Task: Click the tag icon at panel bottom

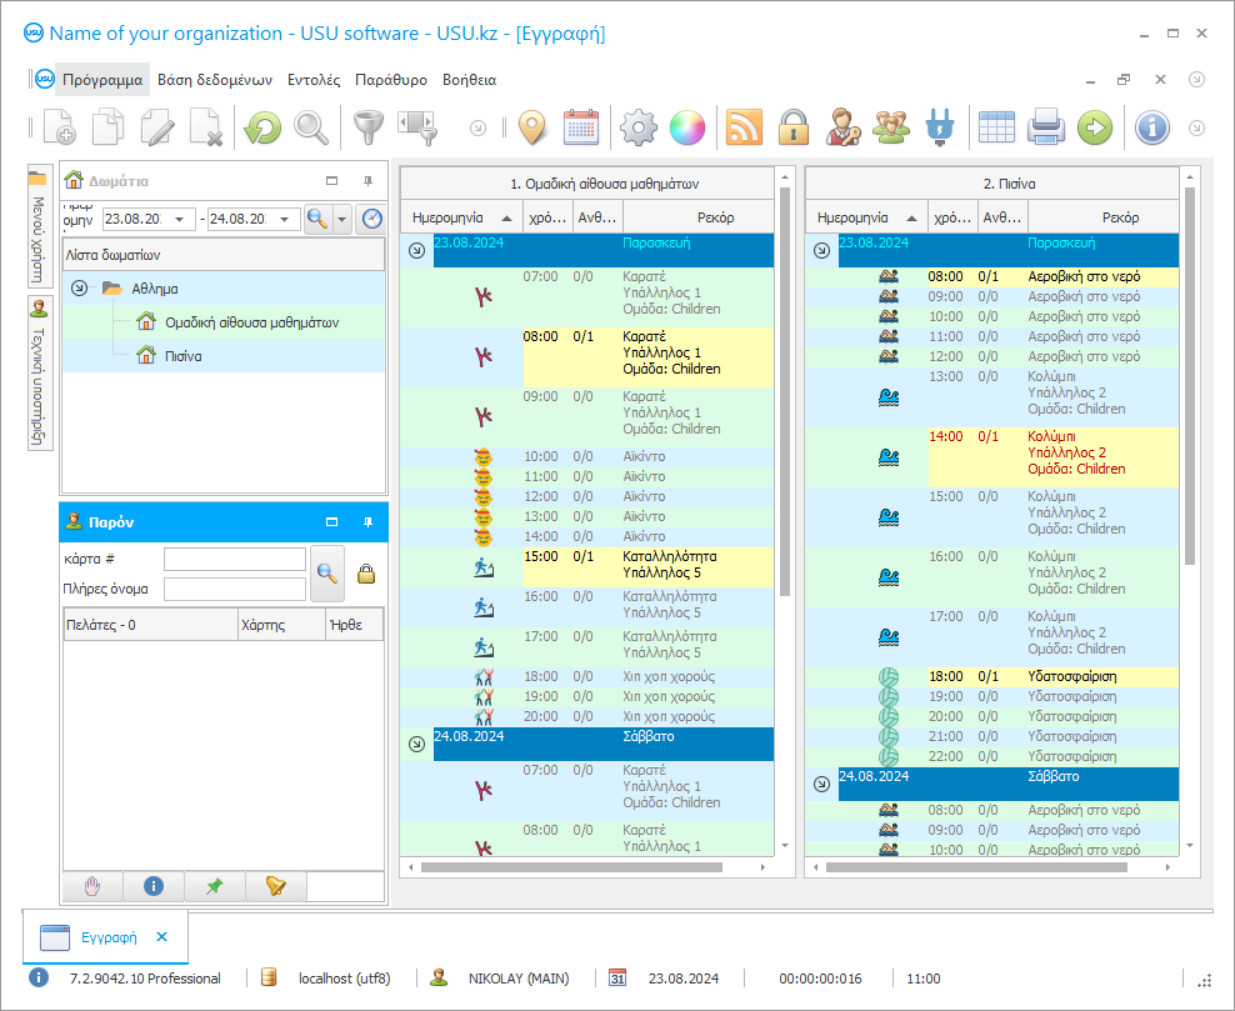Action: (275, 886)
